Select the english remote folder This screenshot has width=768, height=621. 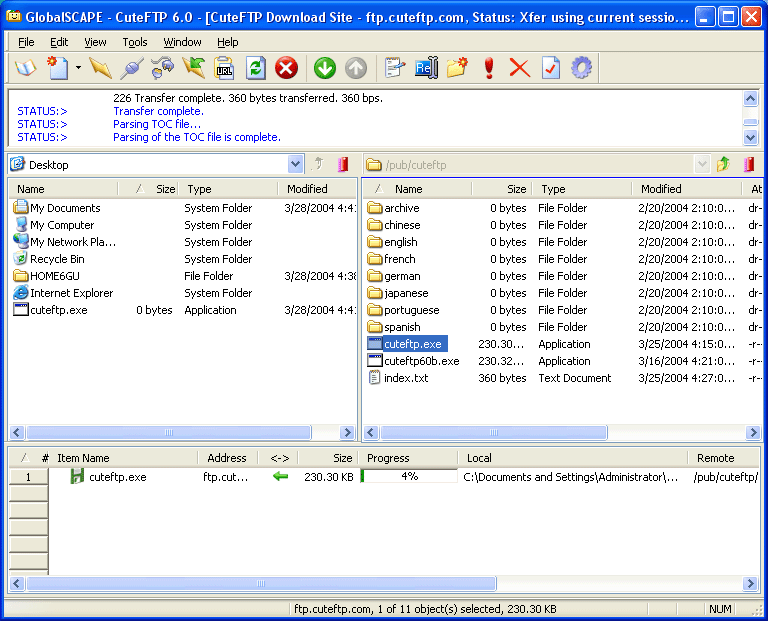(x=392, y=242)
